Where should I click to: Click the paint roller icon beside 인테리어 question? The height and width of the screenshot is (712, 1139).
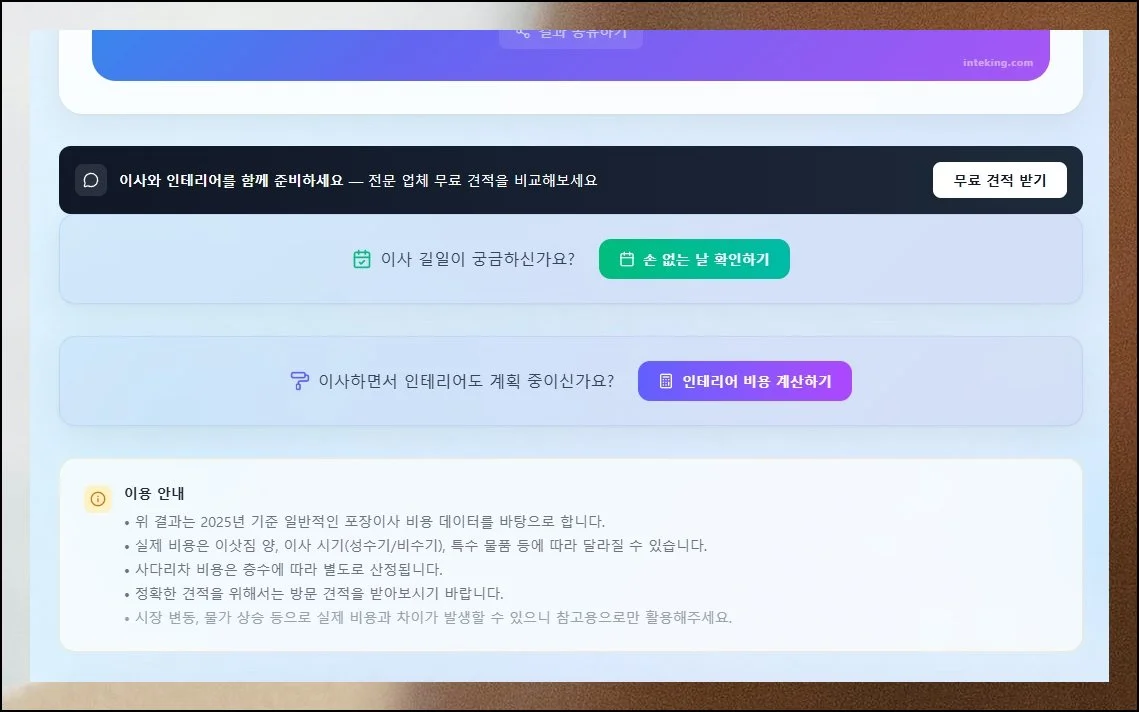[299, 381]
